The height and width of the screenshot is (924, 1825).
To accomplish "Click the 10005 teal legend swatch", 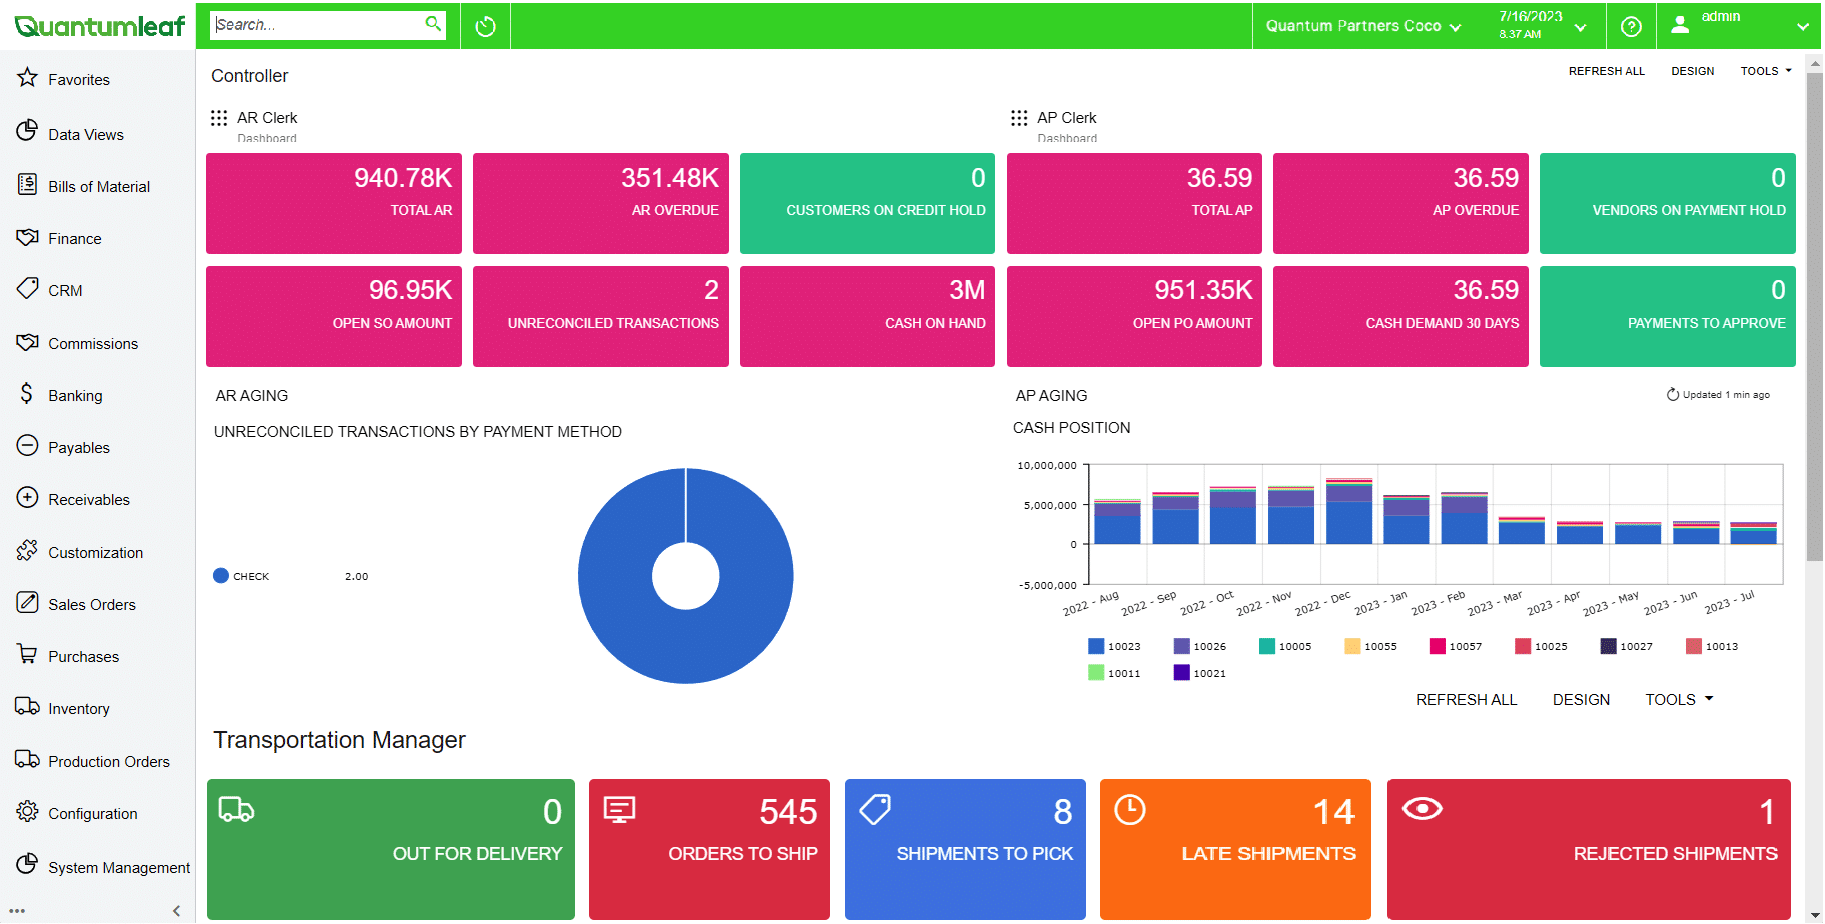I will pyautogui.click(x=1267, y=646).
